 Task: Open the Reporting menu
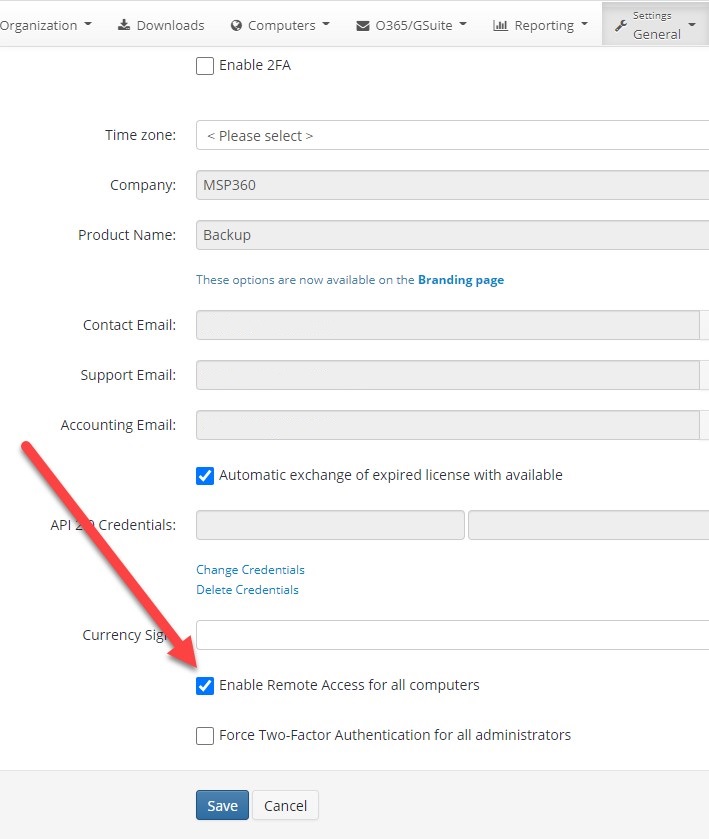(540, 25)
